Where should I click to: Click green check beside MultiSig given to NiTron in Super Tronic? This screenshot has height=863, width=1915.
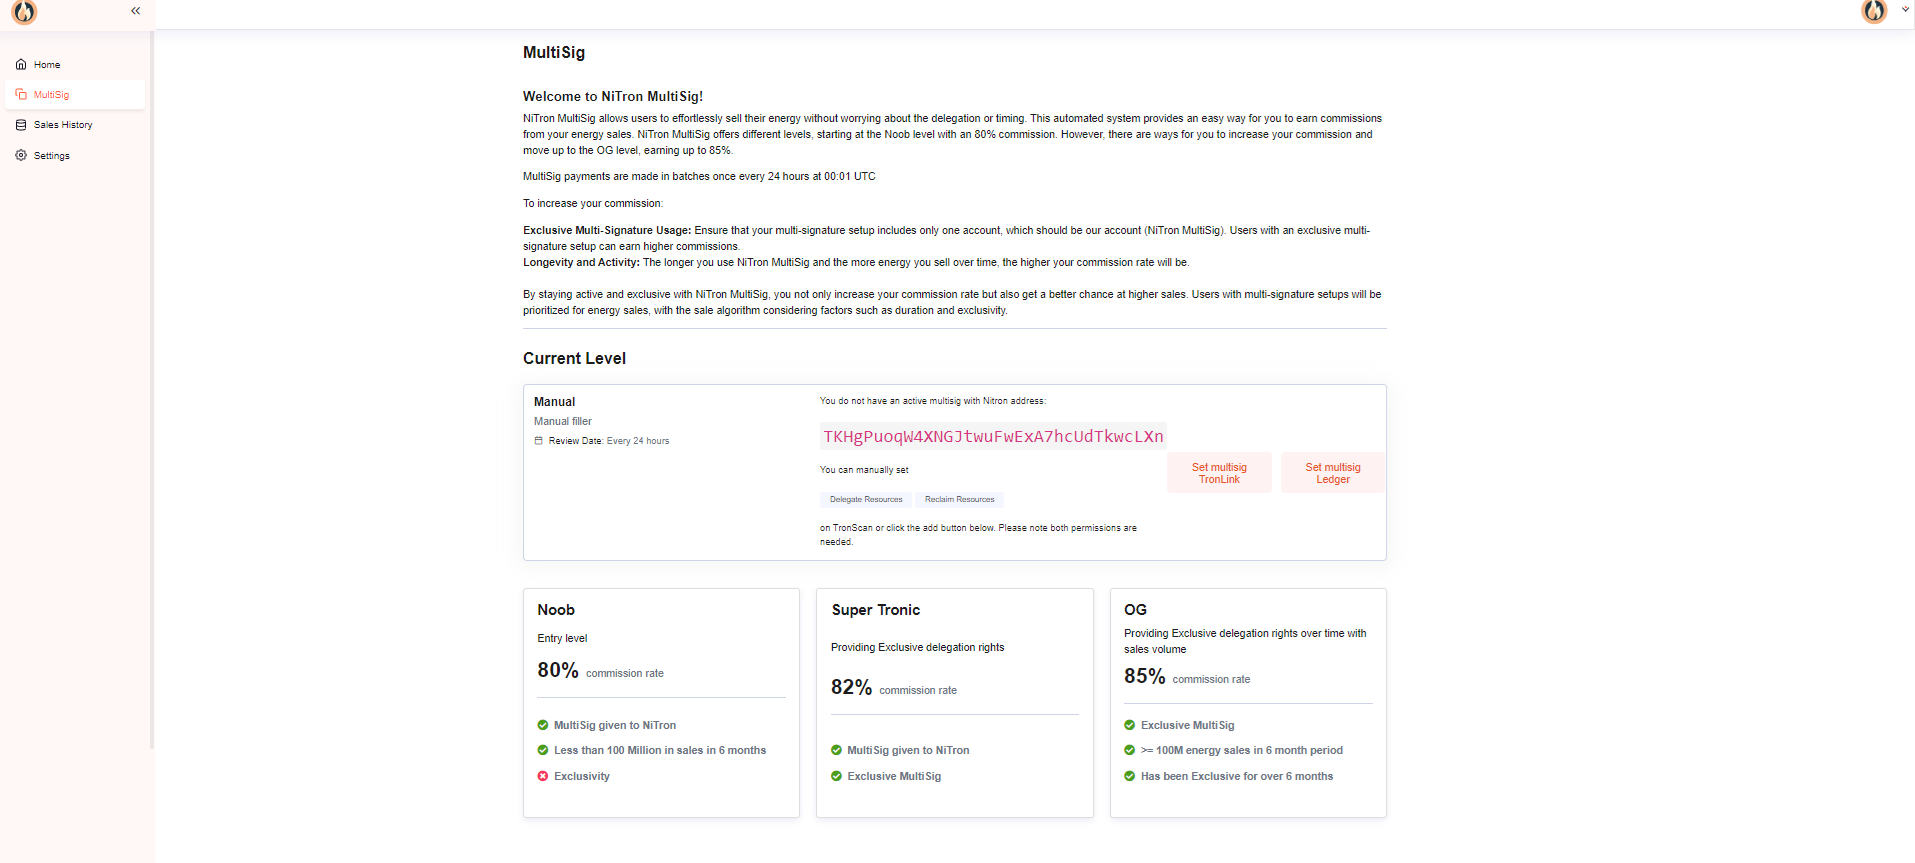tap(837, 750)
